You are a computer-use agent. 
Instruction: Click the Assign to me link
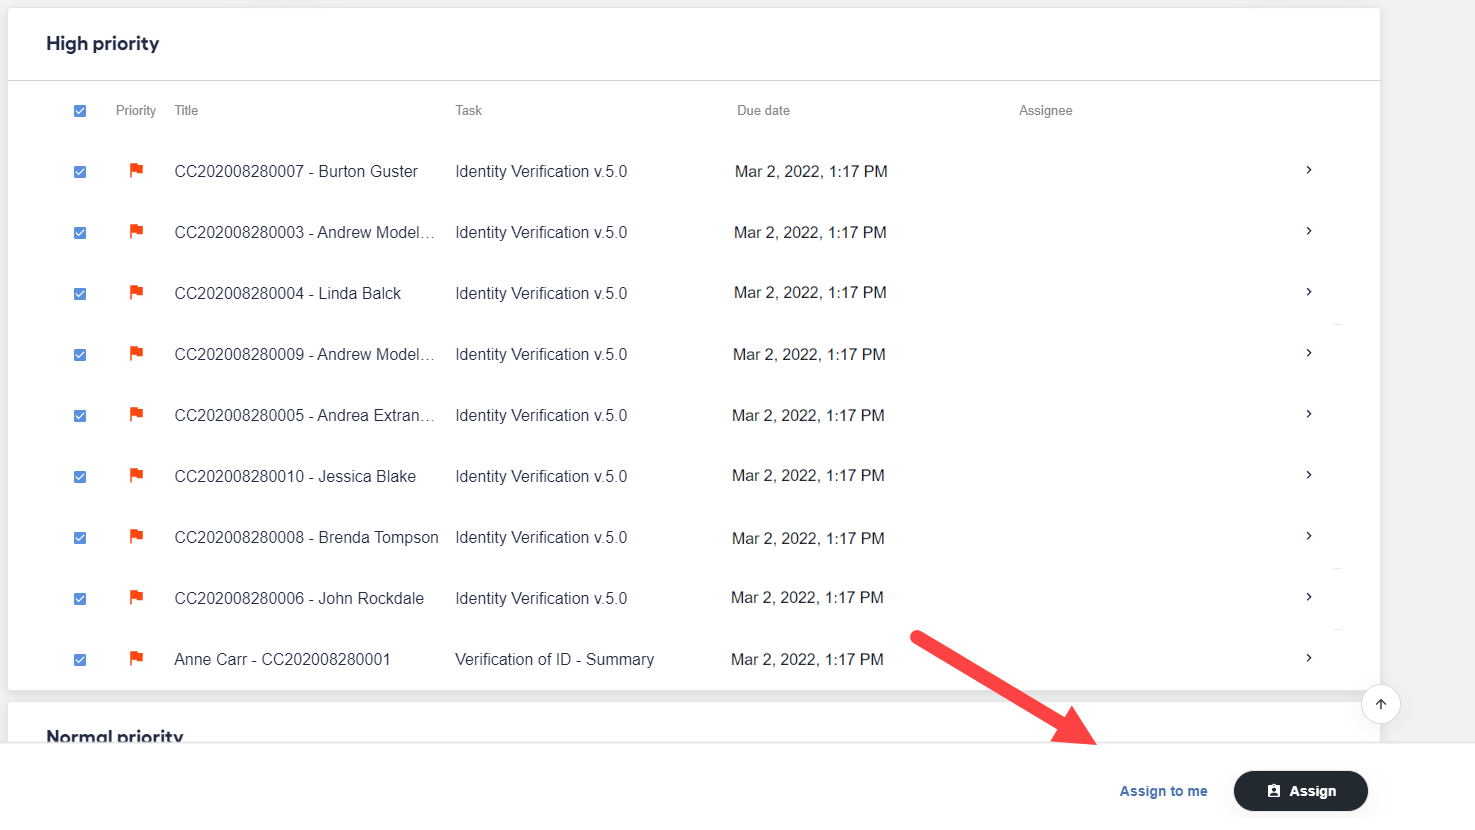click(1163, 791)
